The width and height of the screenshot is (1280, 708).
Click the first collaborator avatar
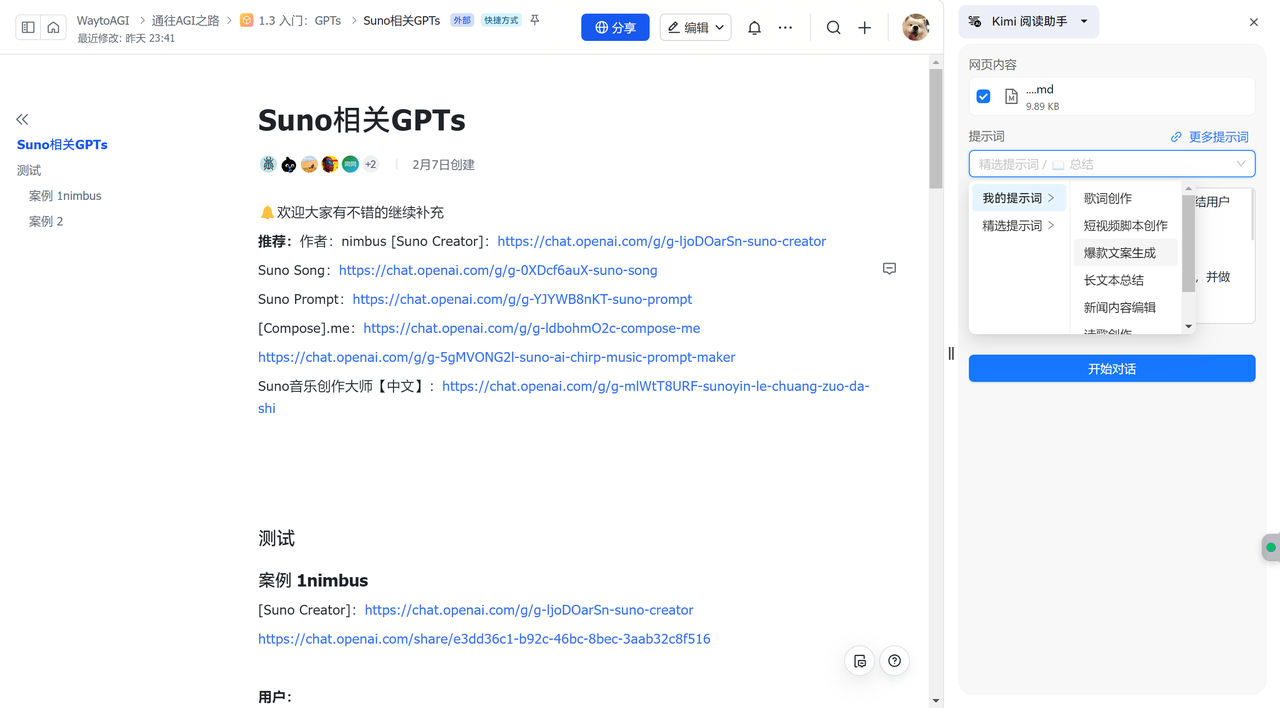pyautogui.click(x=268, y=165)
